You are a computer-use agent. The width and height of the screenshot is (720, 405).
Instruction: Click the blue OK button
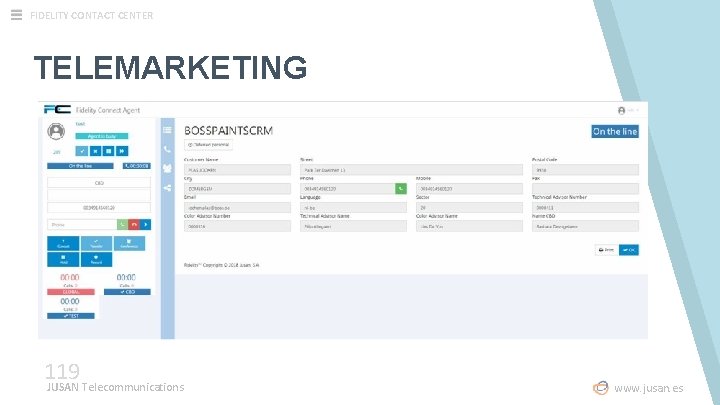tap(629, 250)
